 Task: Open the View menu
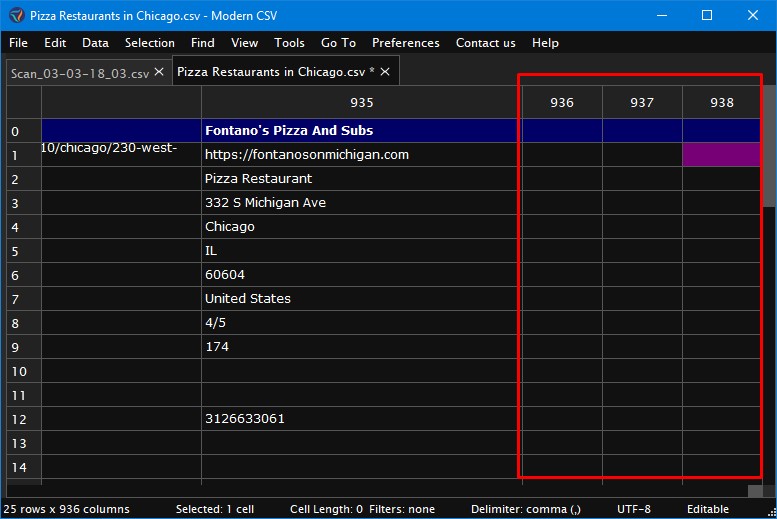[x=244, y=43]
